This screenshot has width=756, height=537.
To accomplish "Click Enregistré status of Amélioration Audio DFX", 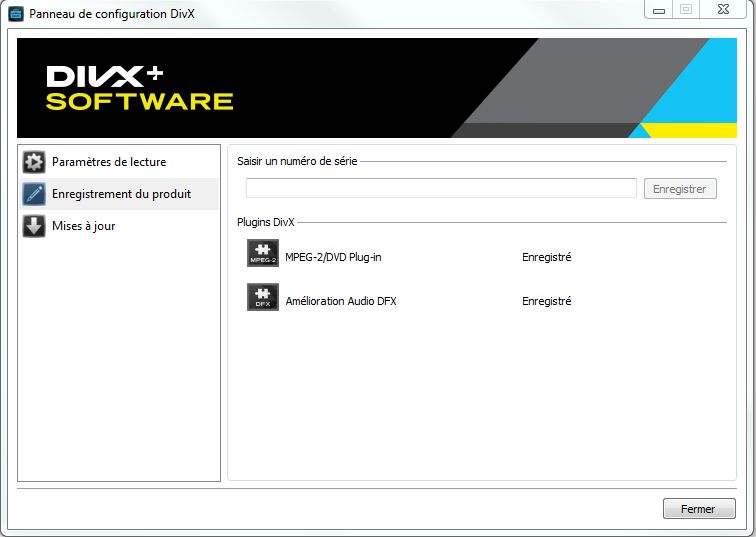I will (547, 301).
